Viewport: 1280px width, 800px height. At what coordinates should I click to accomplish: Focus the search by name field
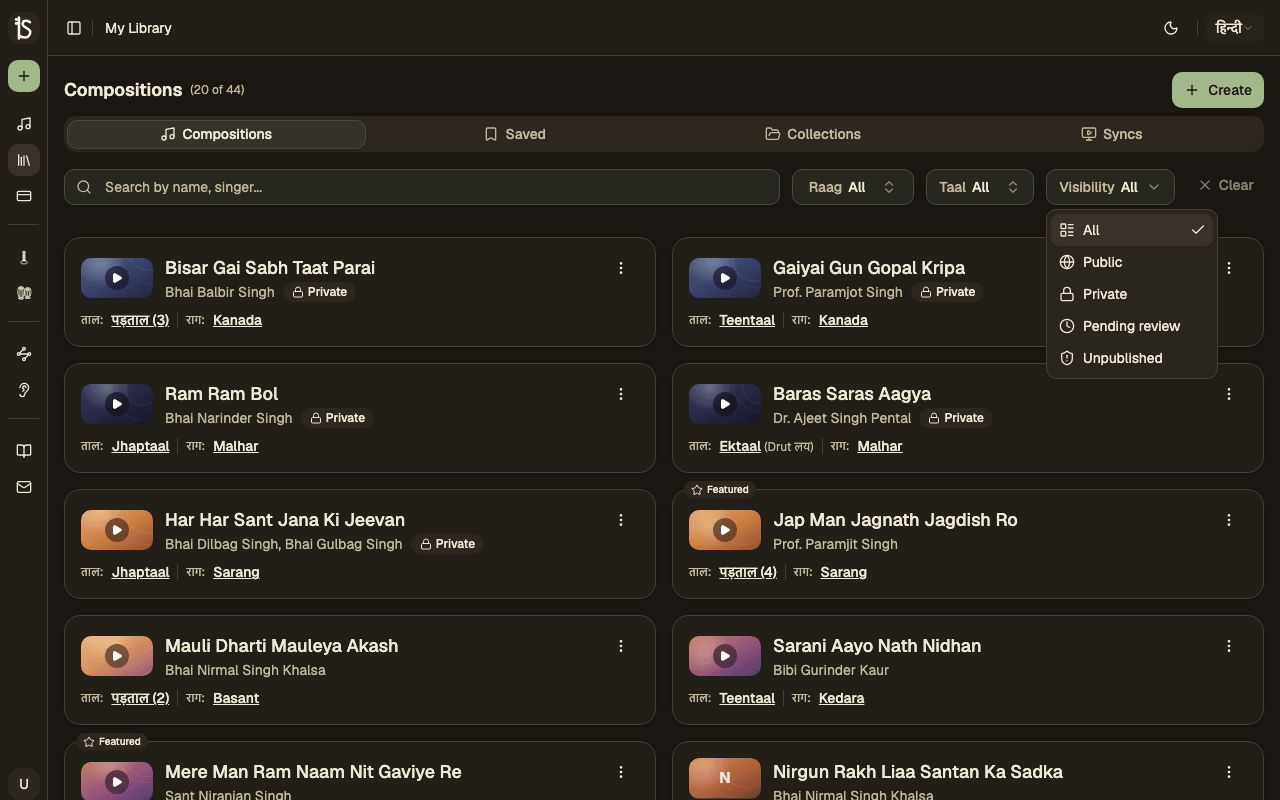422,187
